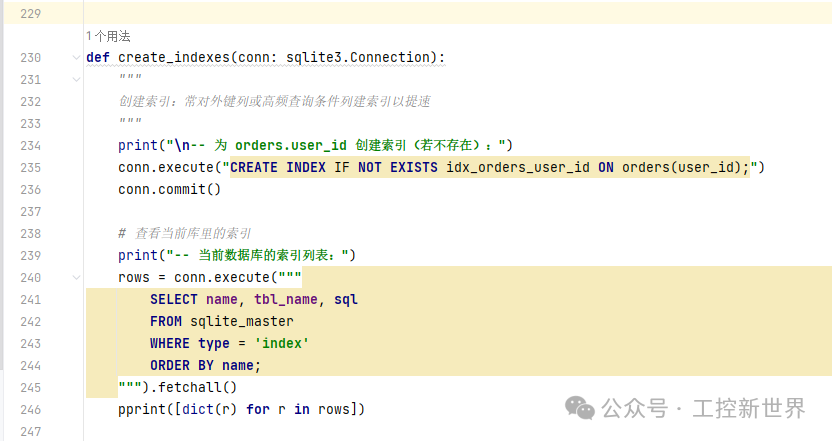Screen dimensions: 832x441
Task: Collapse the create_indexes function fold arrow
Action: [x=77, y=58]
